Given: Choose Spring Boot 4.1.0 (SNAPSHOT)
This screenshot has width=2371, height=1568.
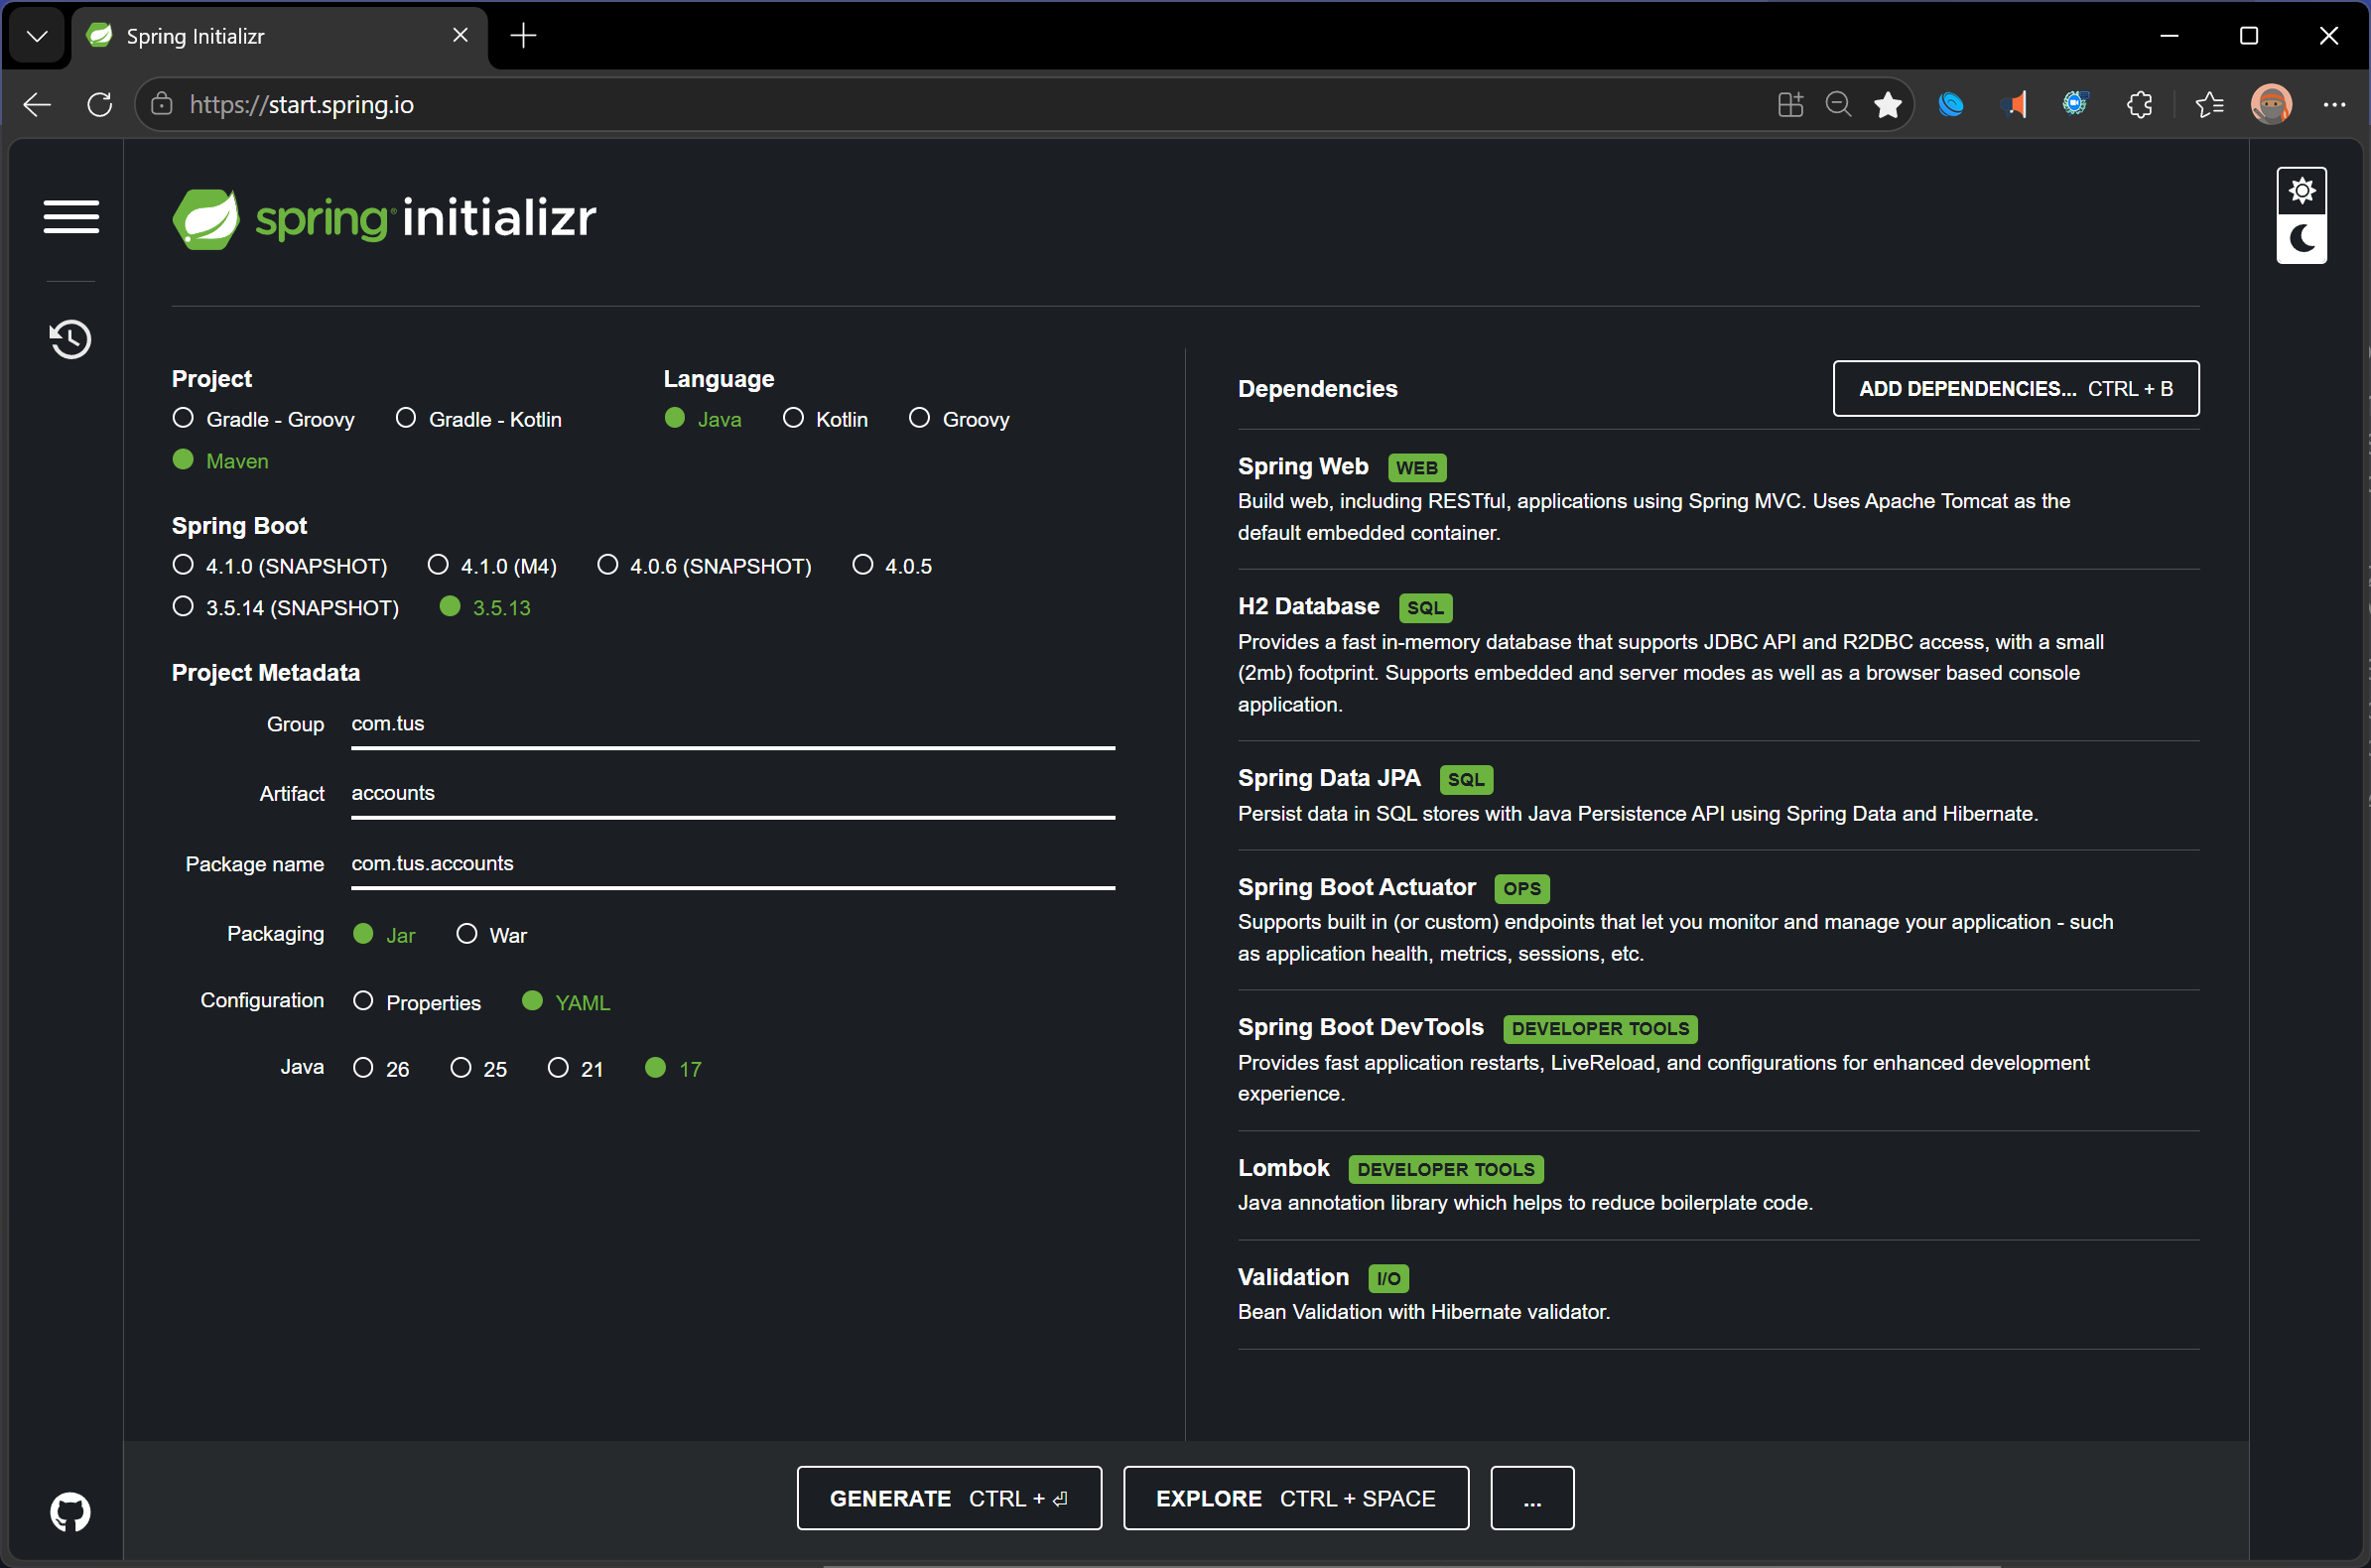Looking at the screenshot, I should click(x=279, y=566).
